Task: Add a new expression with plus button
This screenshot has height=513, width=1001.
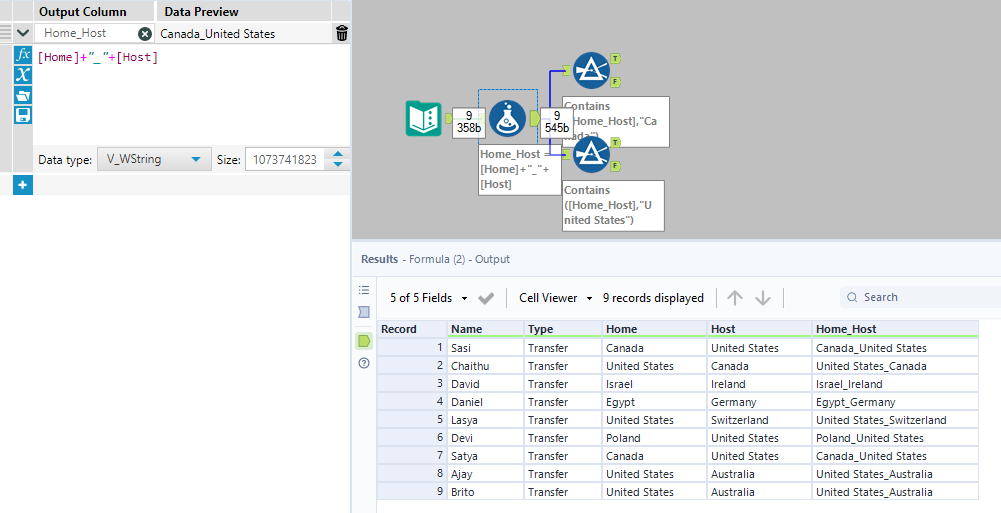Action: [x=23, y=185]
